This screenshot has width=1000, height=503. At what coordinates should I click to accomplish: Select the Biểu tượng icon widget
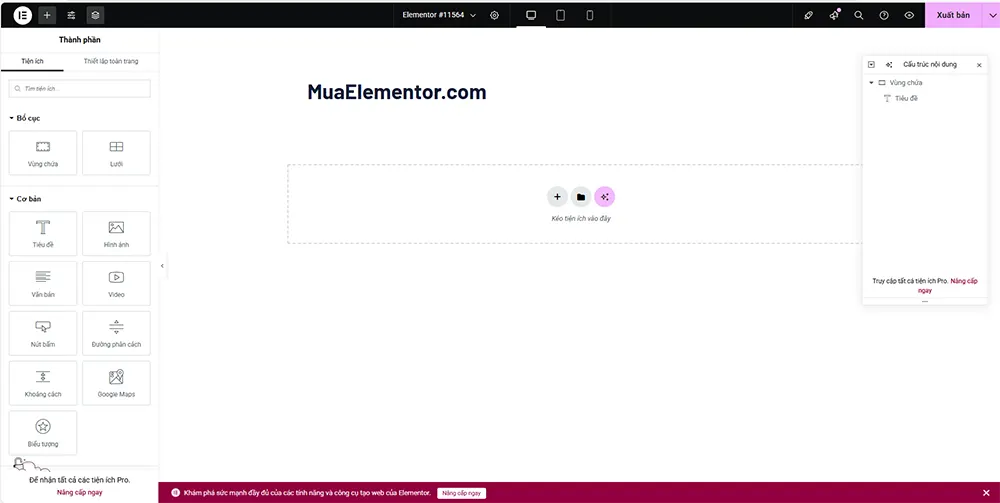43,432
